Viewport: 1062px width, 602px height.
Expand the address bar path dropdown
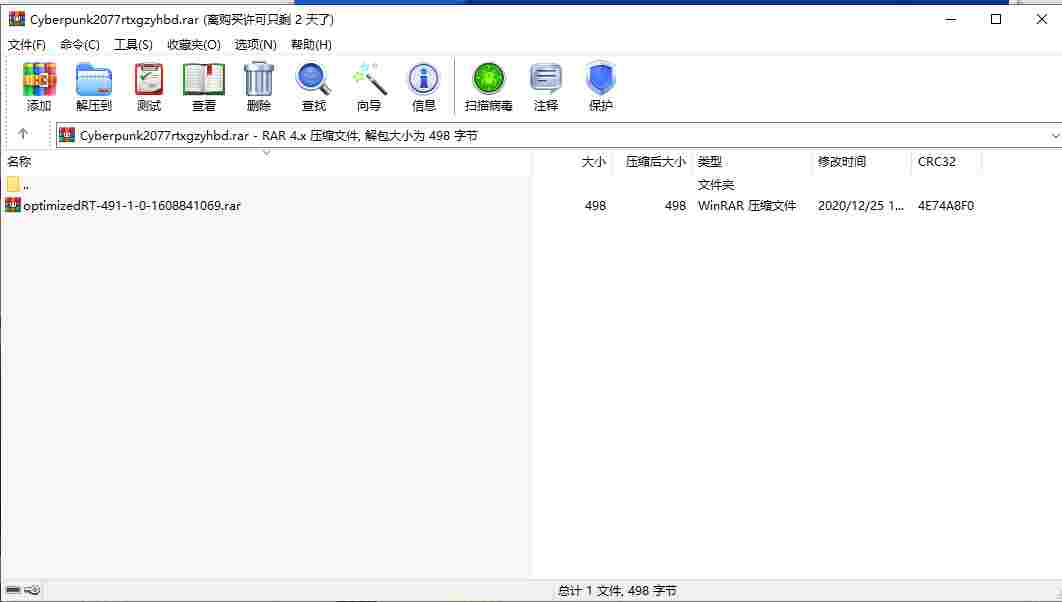pos(1055,136)
